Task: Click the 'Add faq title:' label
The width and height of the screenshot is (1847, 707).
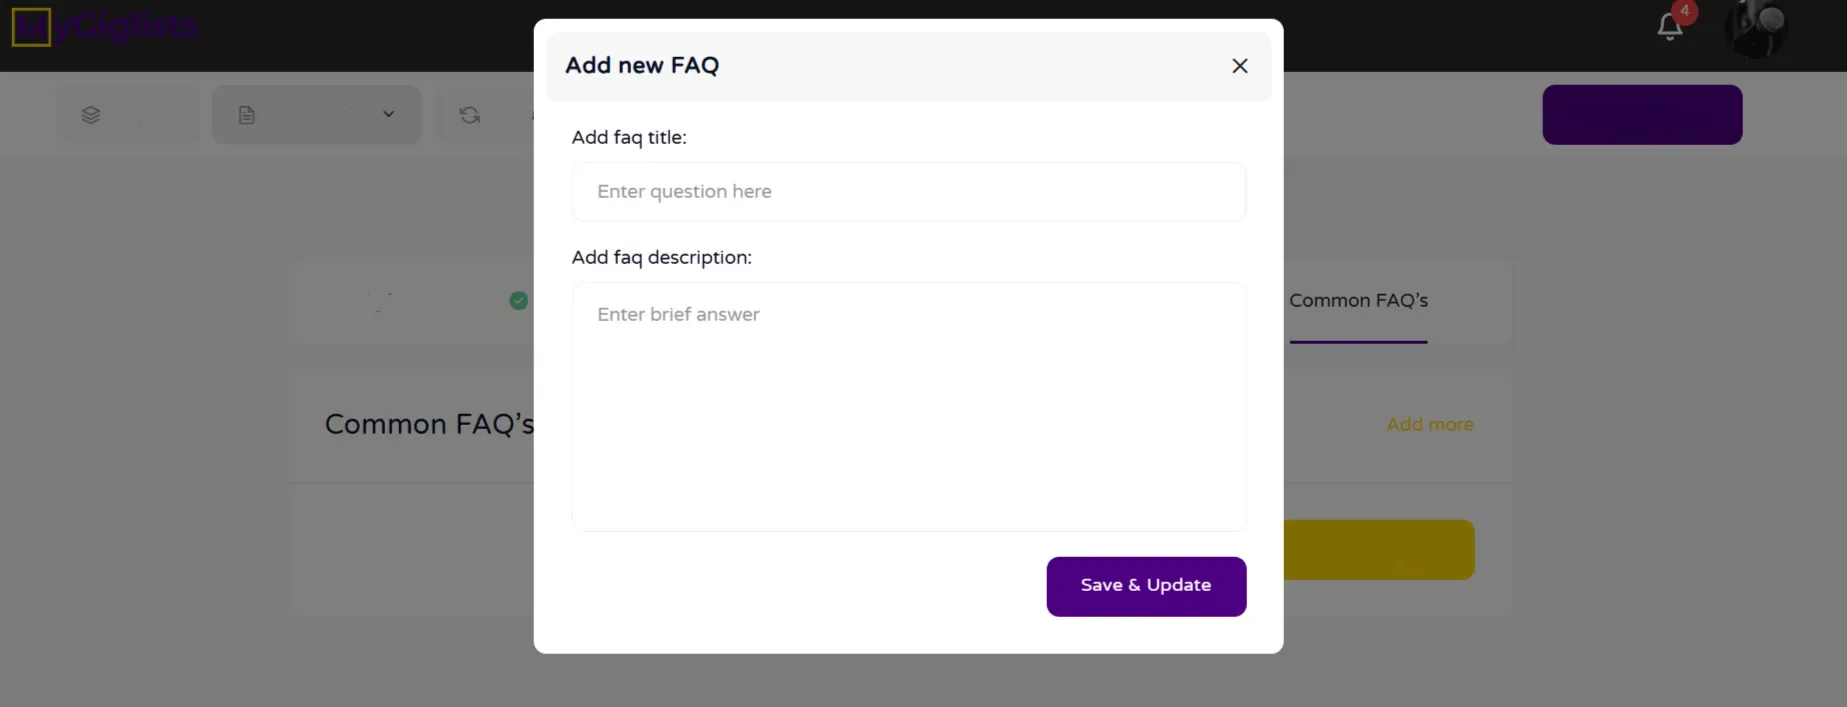Action: click(x=629, y=138)
